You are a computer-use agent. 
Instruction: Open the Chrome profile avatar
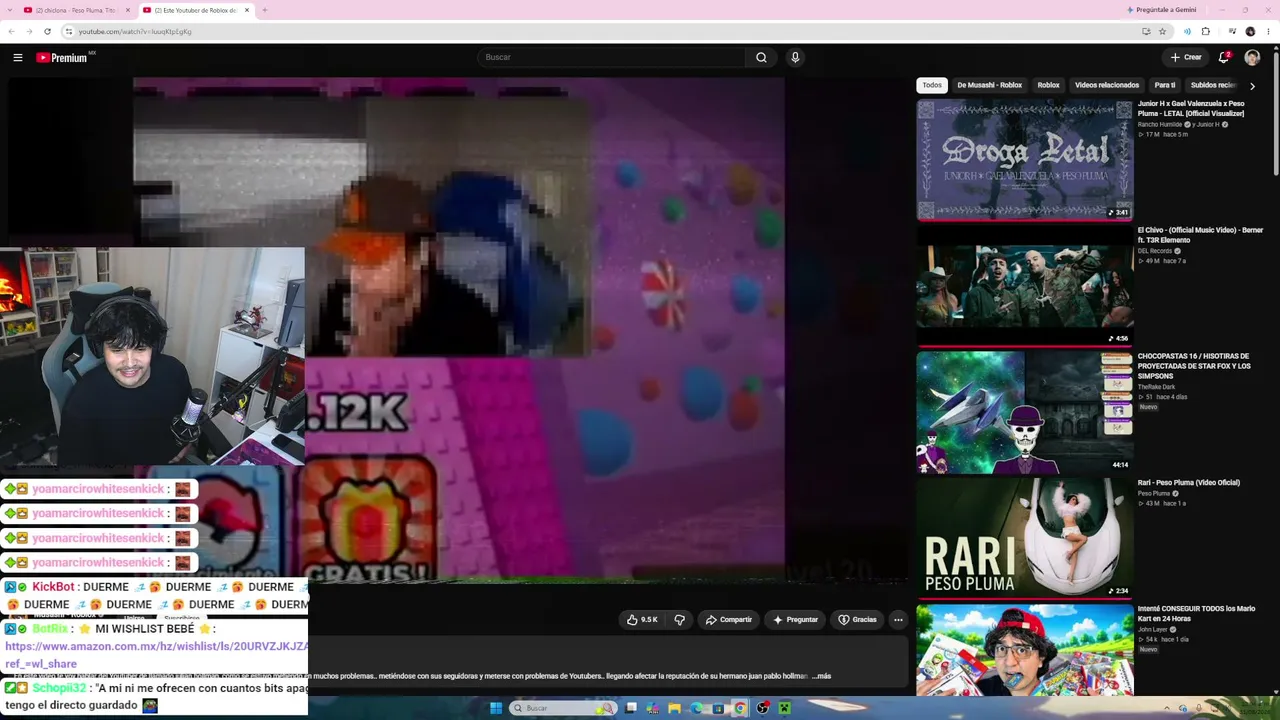click(x=1250, y=31)
